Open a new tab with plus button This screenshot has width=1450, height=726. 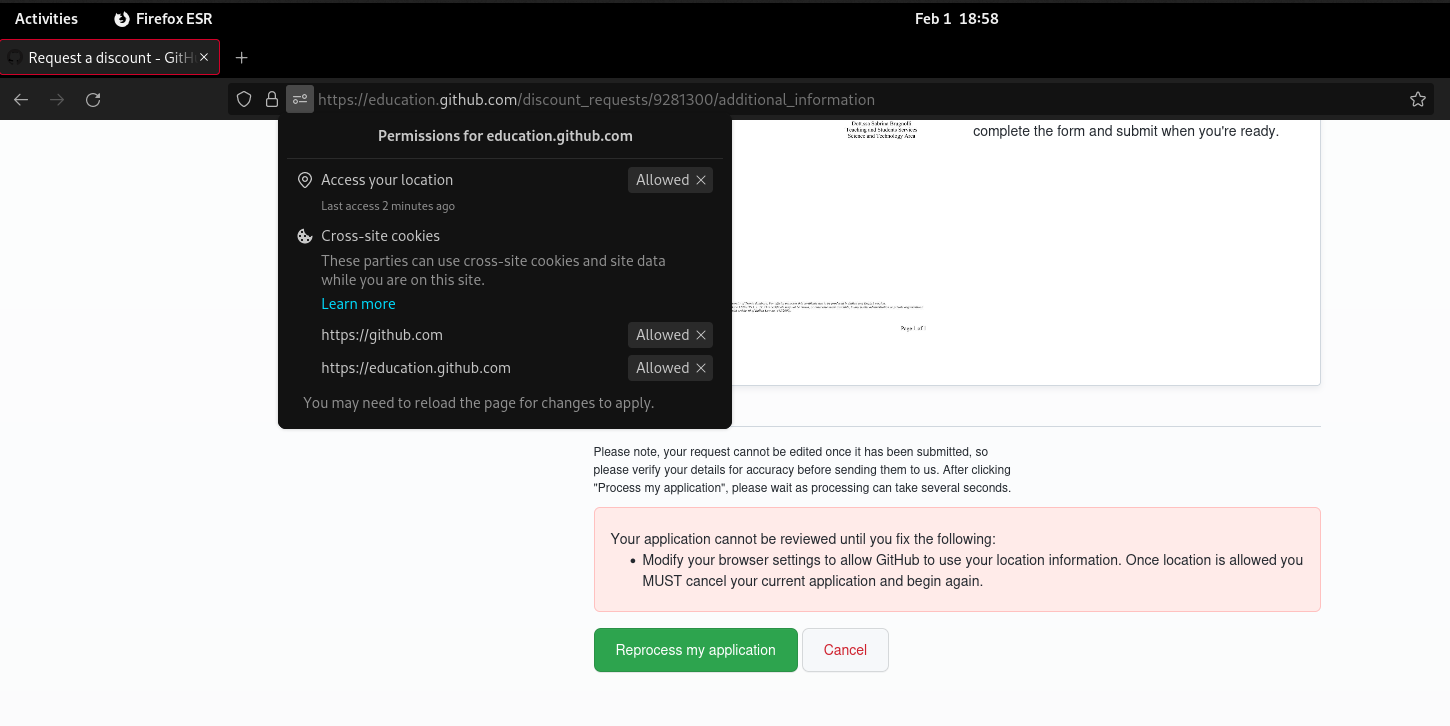tap(241, 58)
